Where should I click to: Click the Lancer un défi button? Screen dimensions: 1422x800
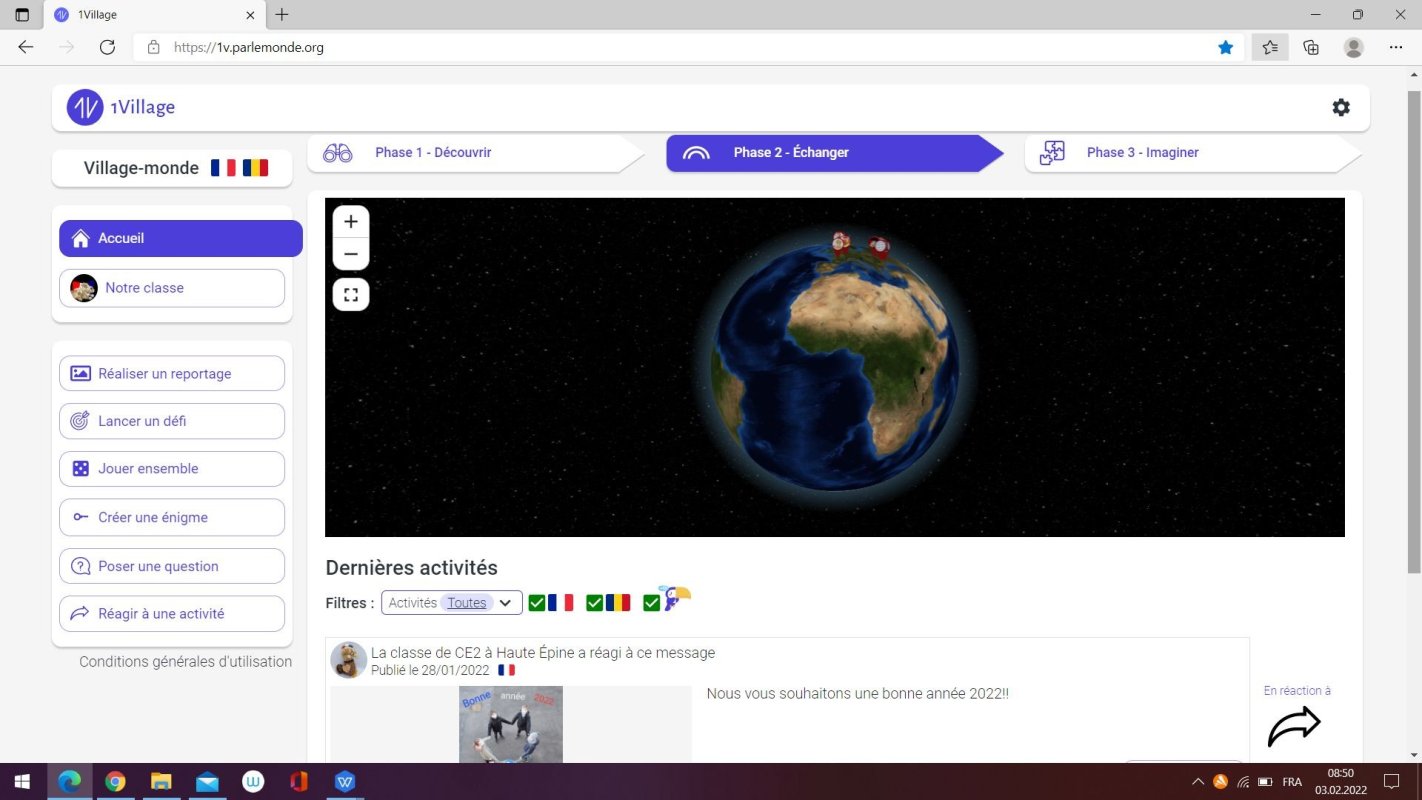[x=172, y=421]
